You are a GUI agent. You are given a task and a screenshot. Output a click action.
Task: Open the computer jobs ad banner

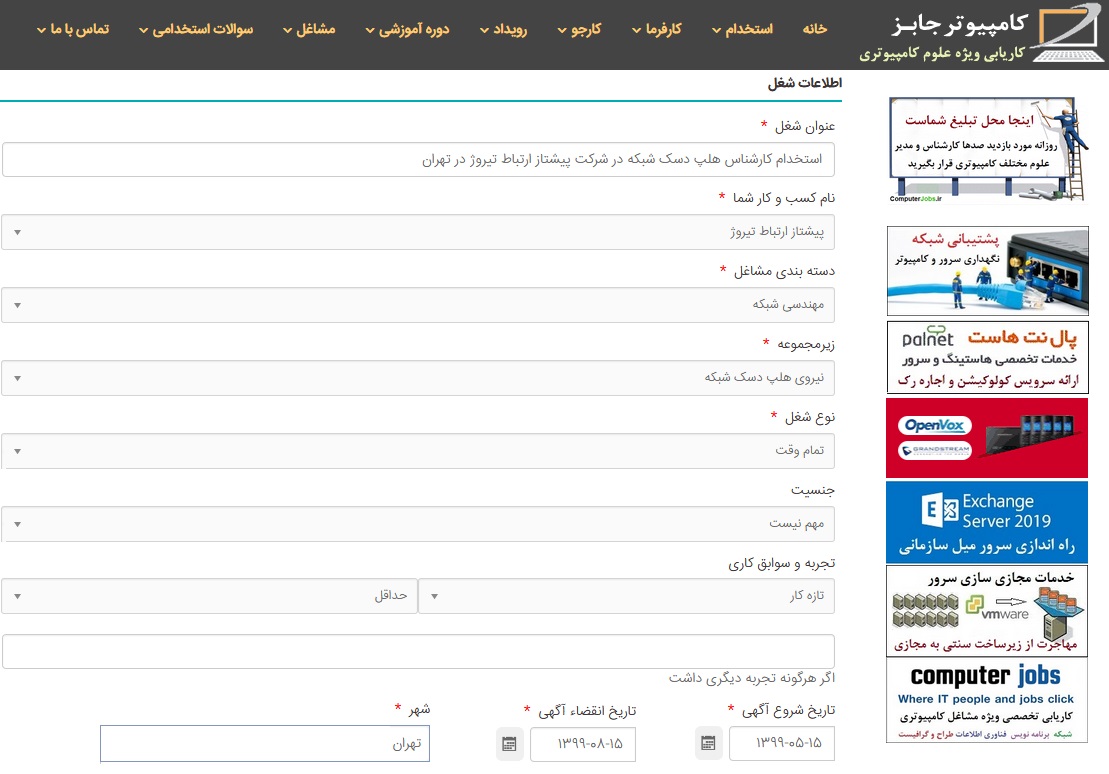click(987, 700)
